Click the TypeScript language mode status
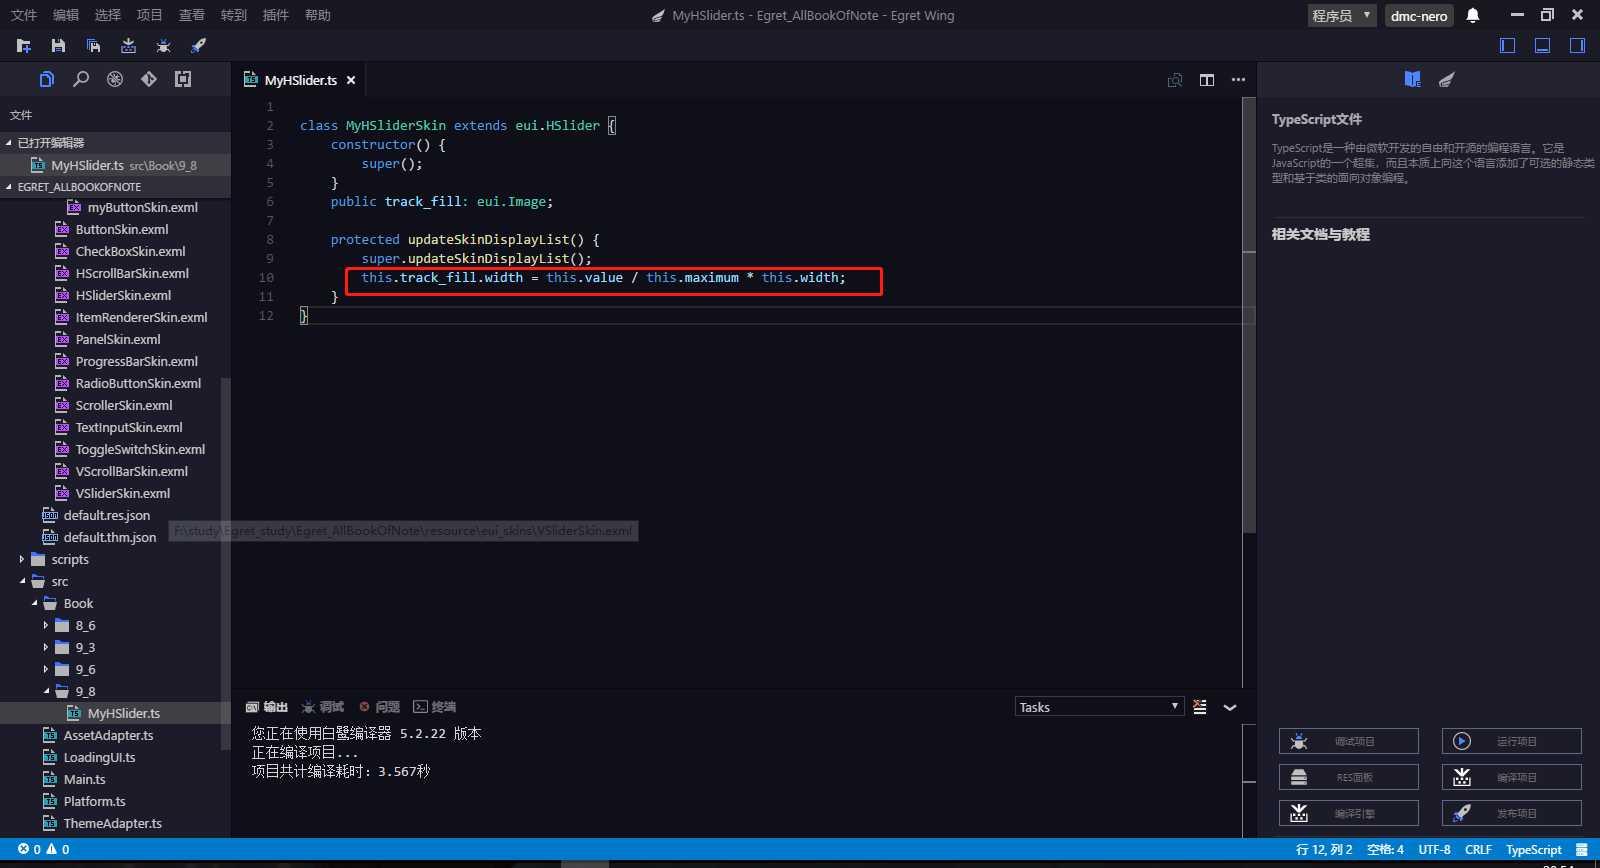Image resolution: width=1600 pixels, height=868 pixels. coord(1533,850)
